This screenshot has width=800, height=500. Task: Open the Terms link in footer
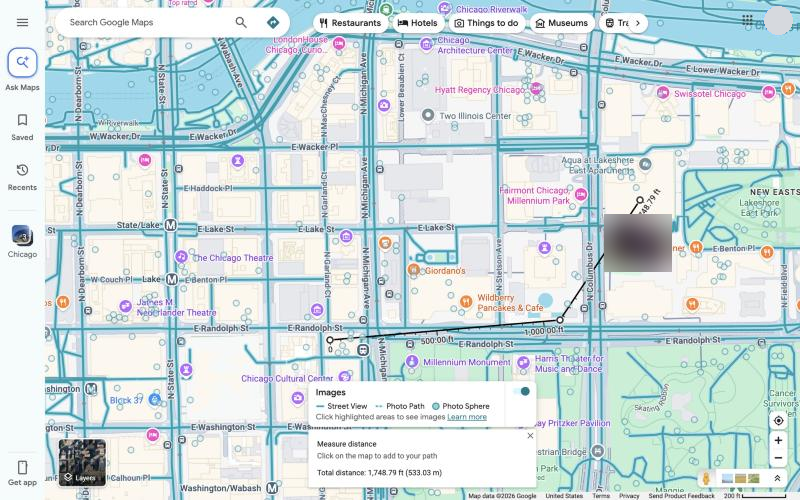(x=601, y=496)
